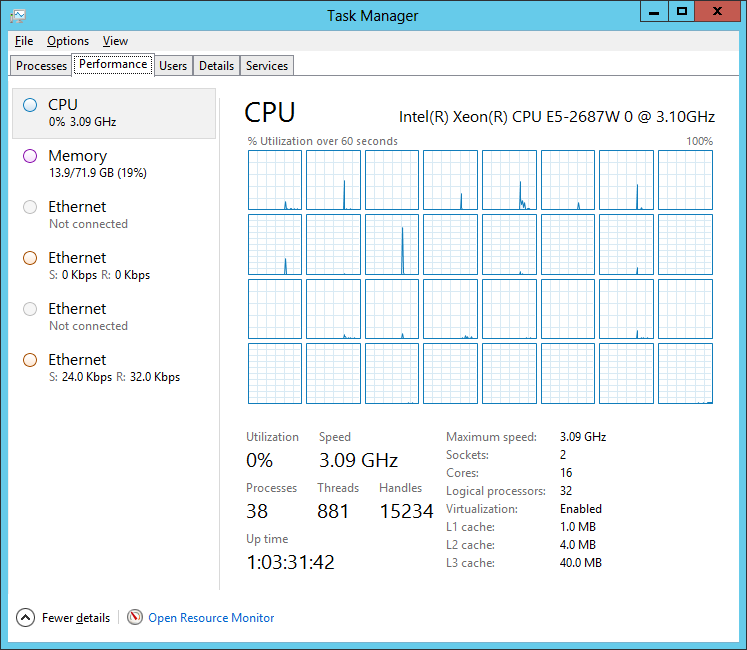
Task: Switch to the Users tab
Action: (173, 66)
